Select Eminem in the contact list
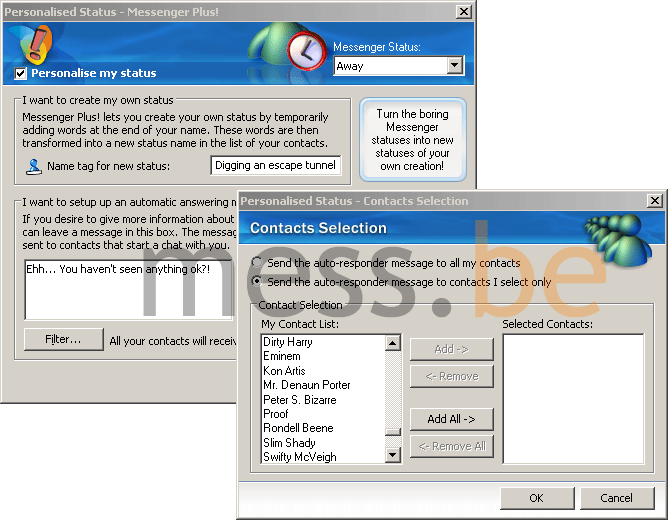The width and height of the screenshot is (668, 521). tap(282, 356)
